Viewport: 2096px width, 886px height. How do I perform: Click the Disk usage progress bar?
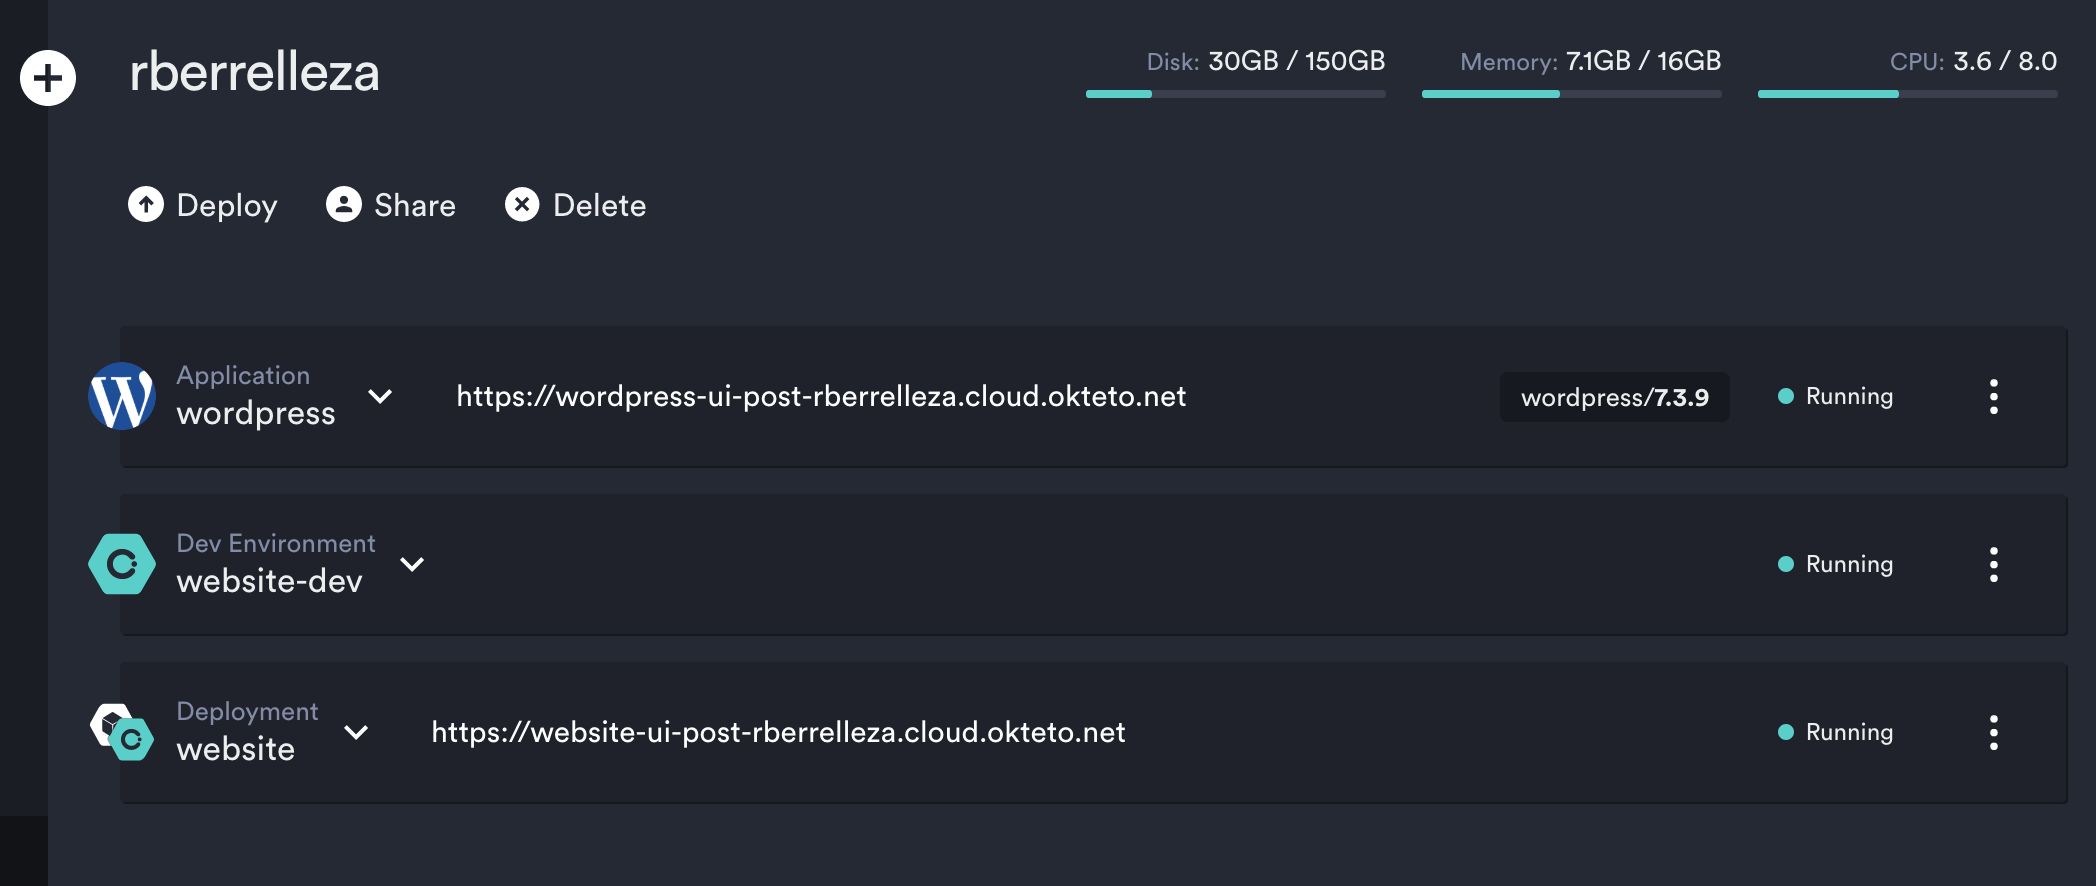[1236, 94]
